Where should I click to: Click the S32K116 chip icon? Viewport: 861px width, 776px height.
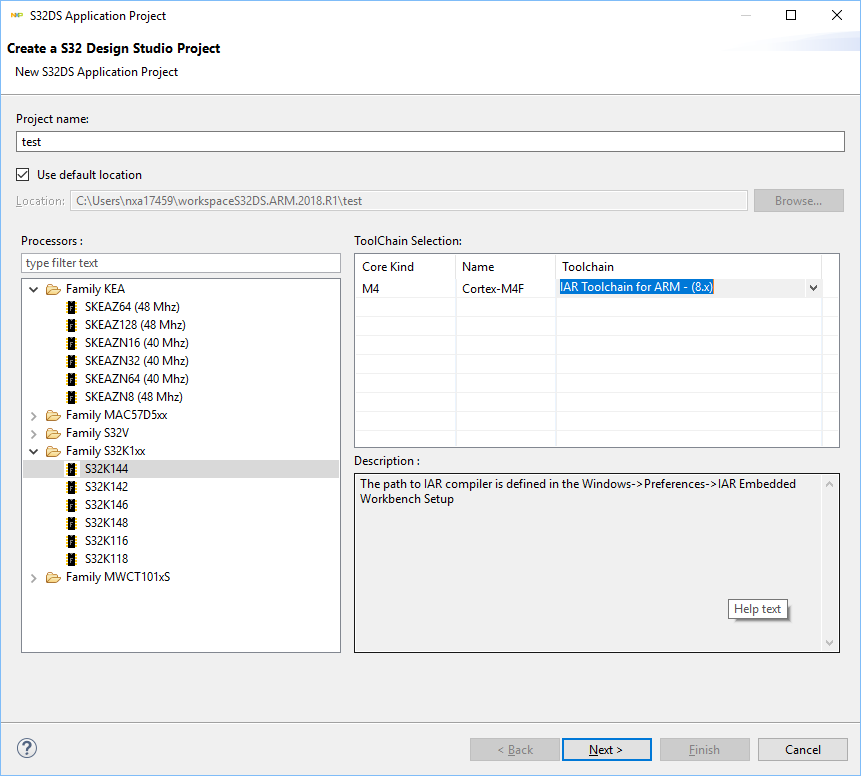(x=71, y=541)
